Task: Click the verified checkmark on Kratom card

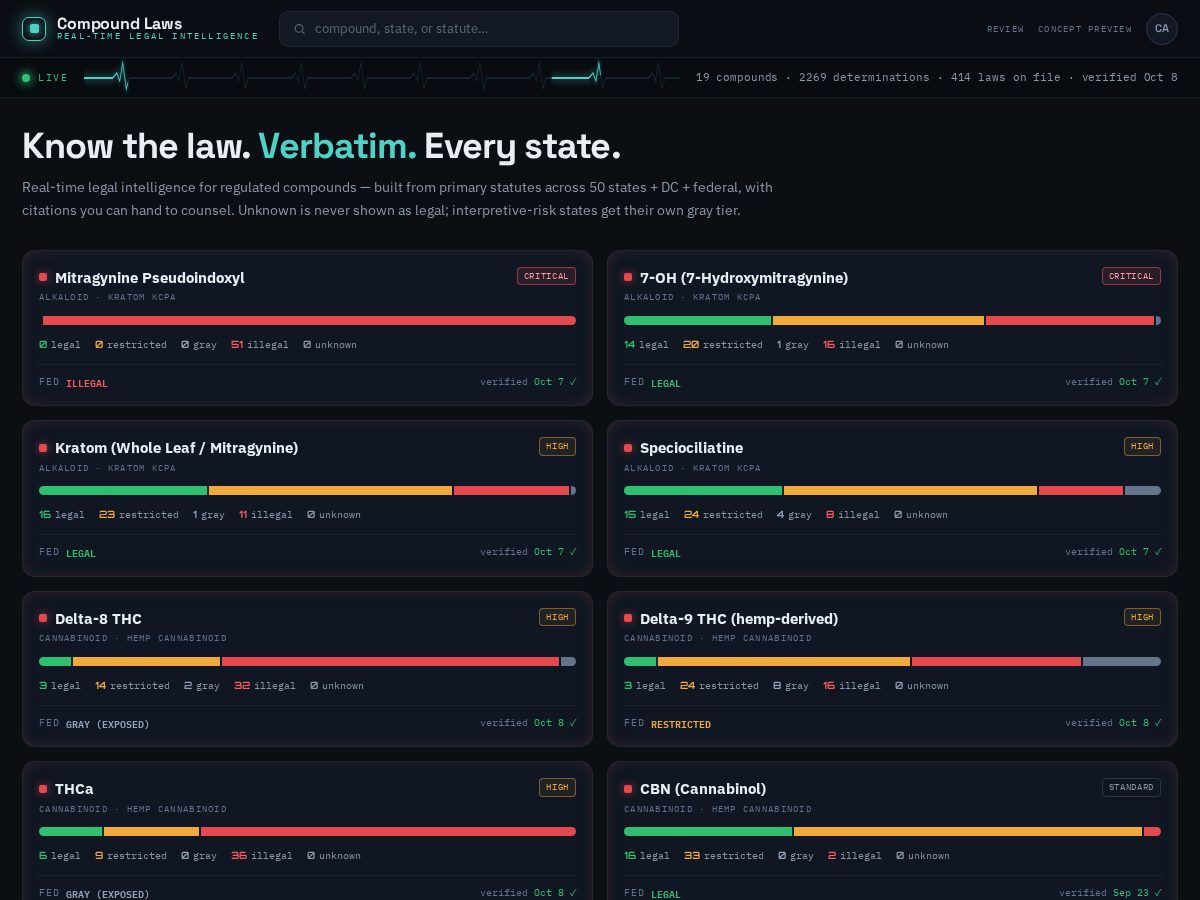Action: pos(573,552)
